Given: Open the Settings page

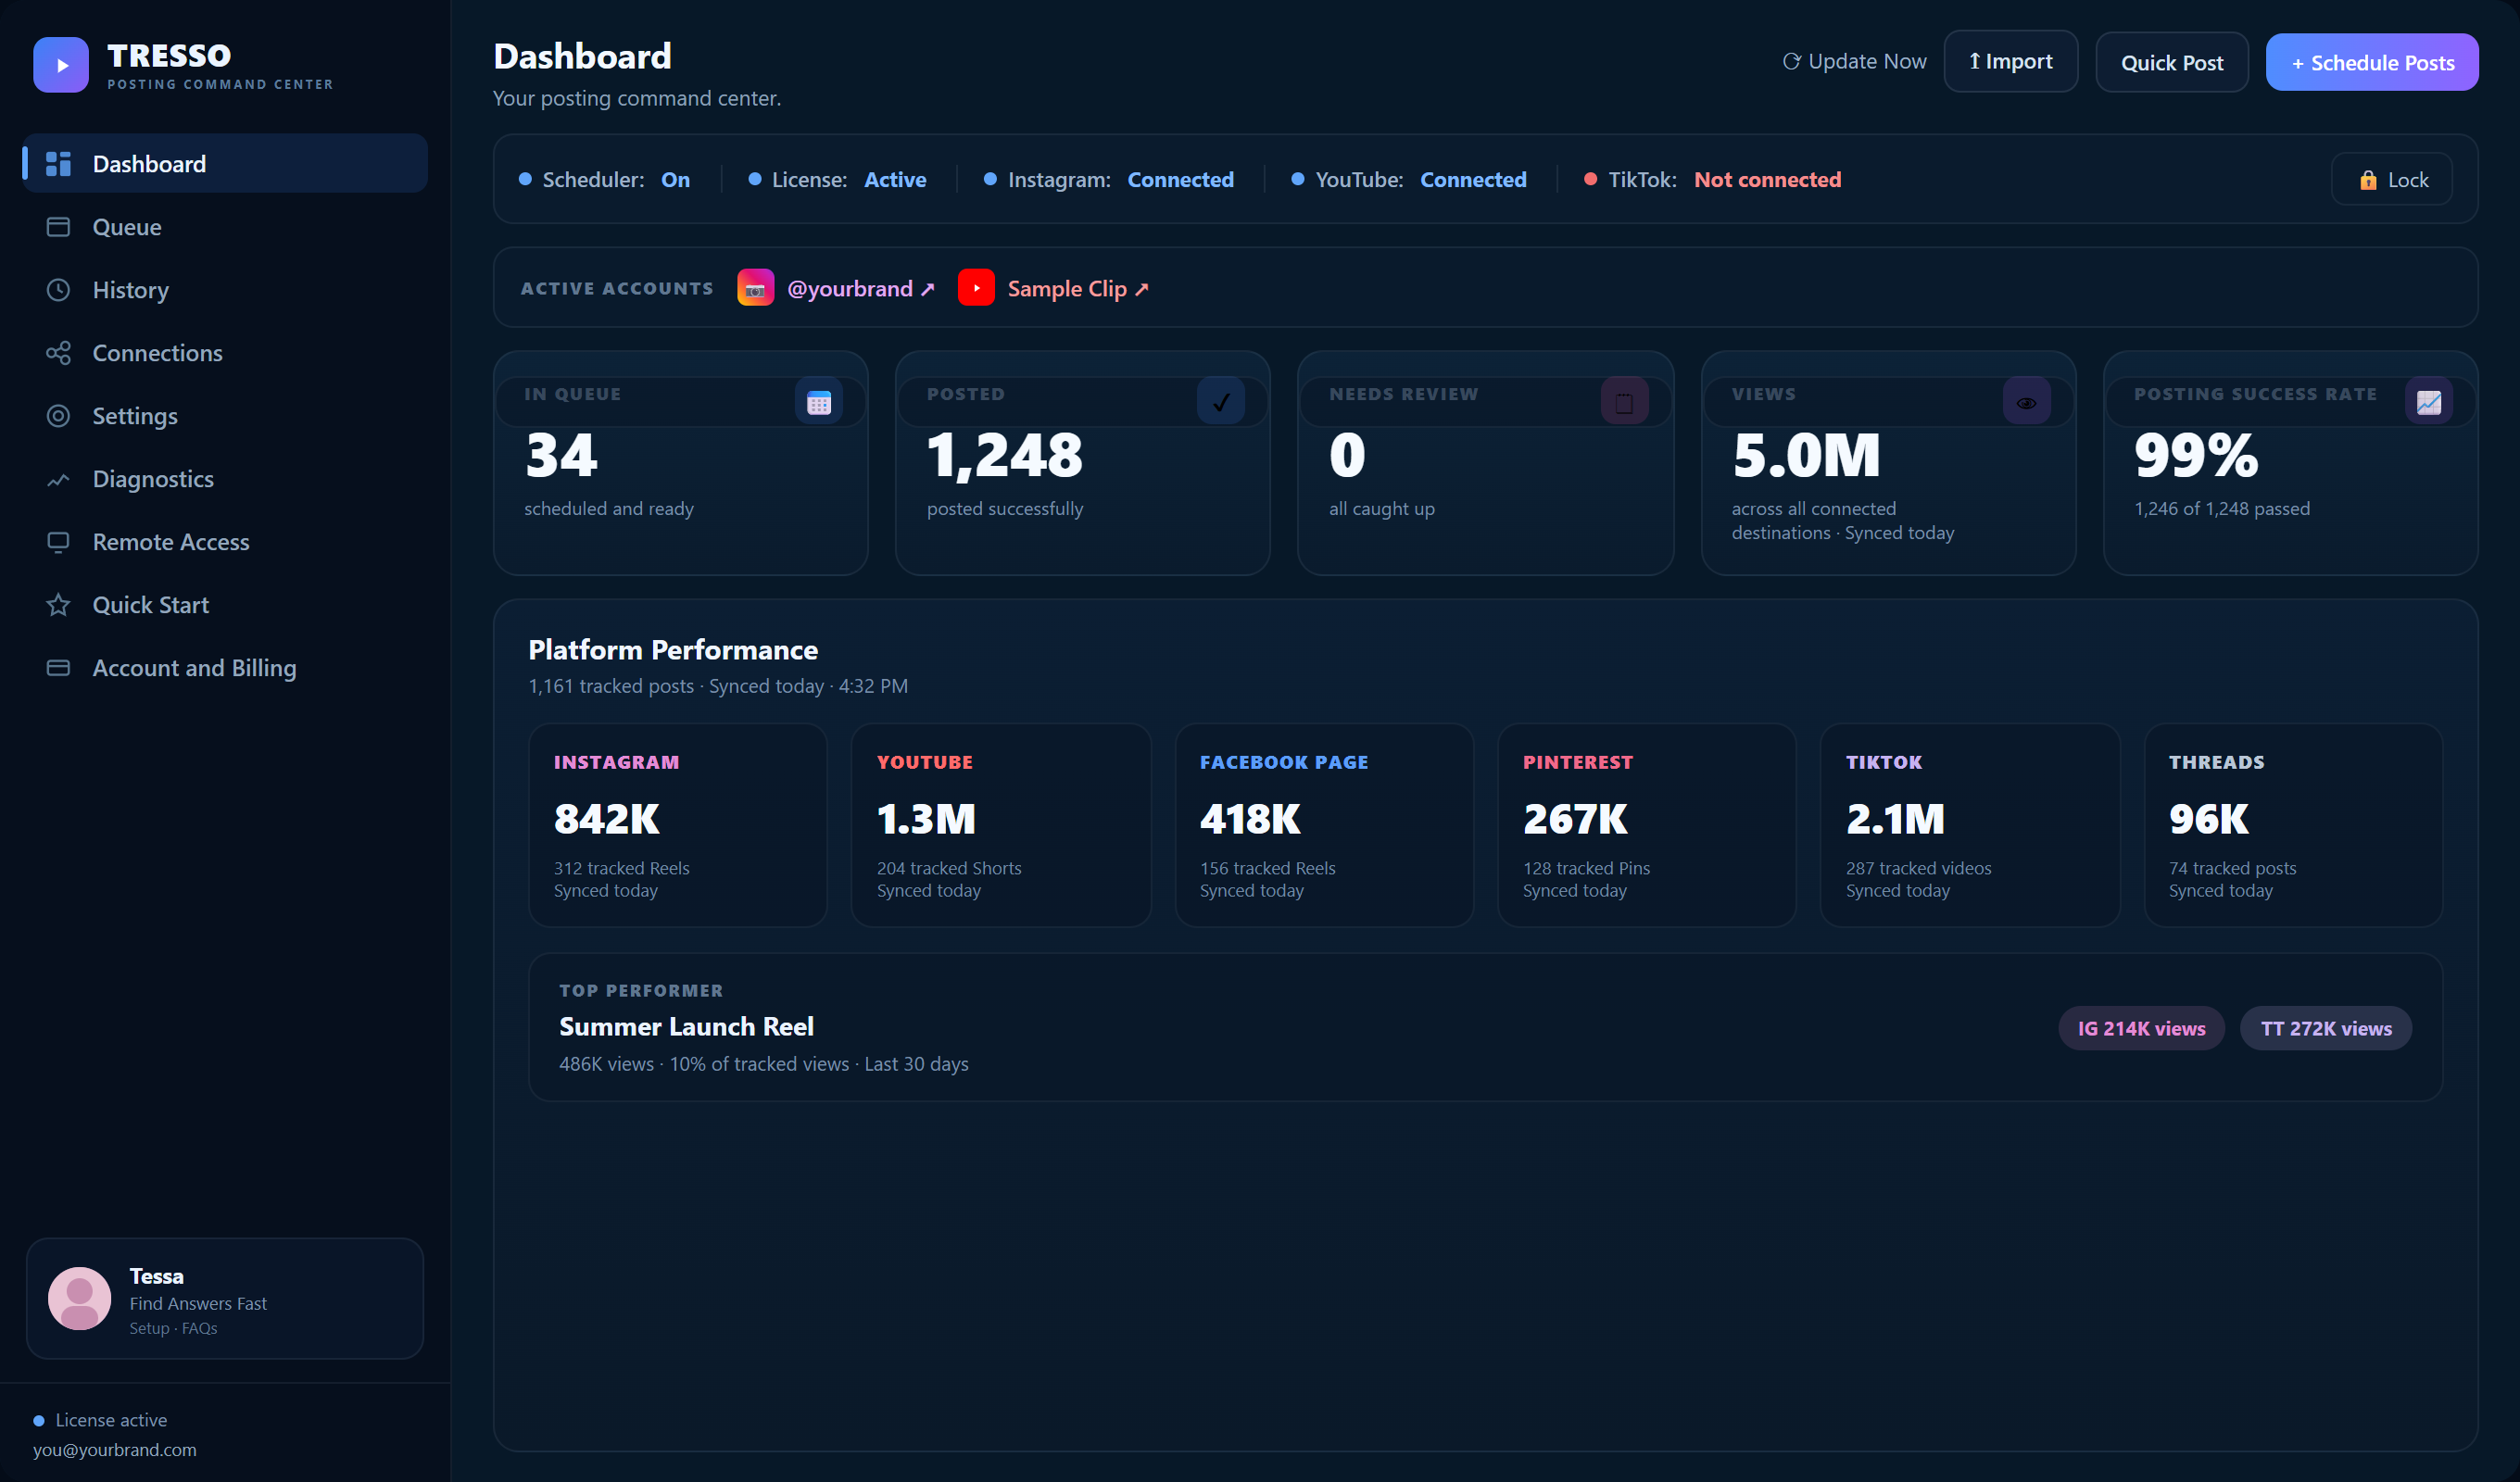Looking at the screenshot, I should pos(225,416).
